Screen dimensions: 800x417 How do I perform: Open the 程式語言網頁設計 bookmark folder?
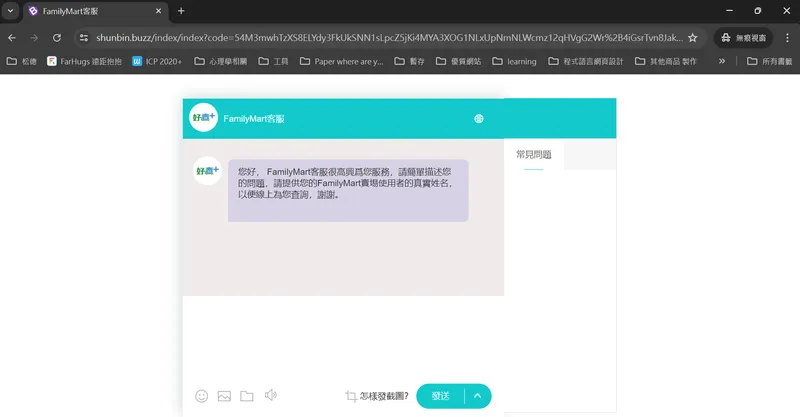coord(586,61)
